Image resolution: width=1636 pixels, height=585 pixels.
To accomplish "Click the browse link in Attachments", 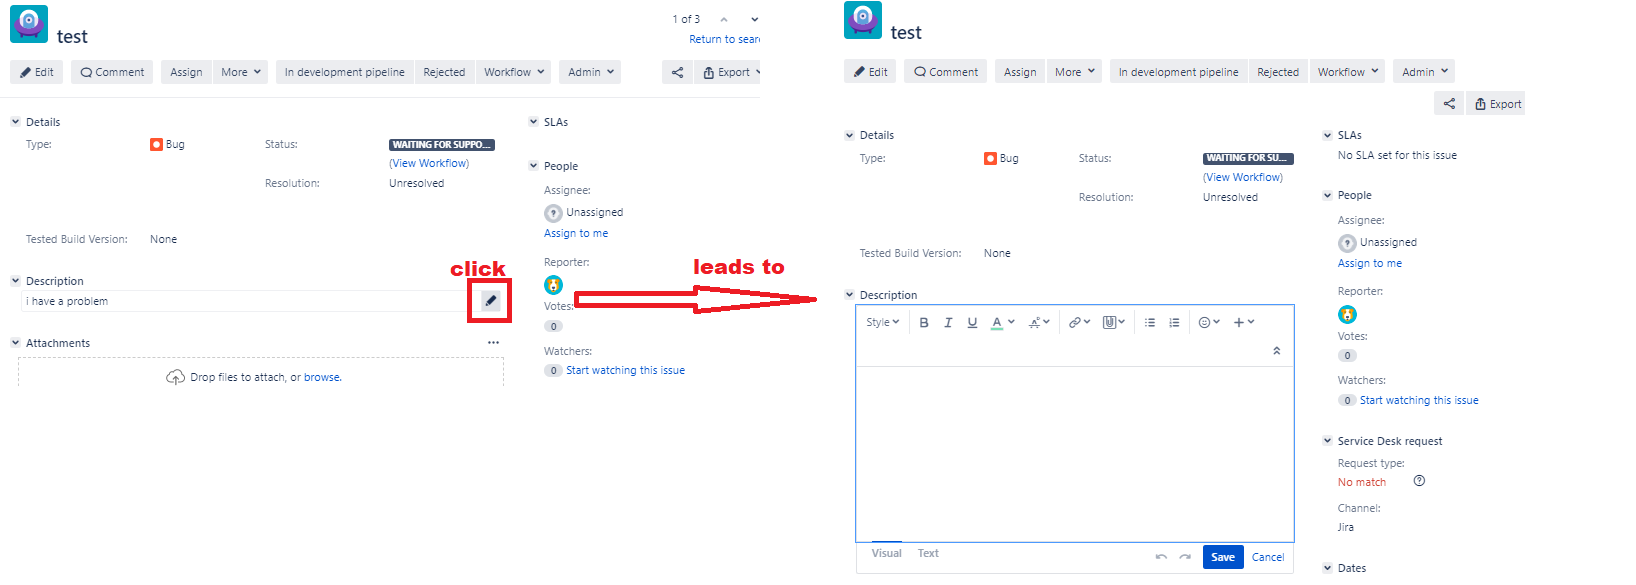I will (322, 377).
